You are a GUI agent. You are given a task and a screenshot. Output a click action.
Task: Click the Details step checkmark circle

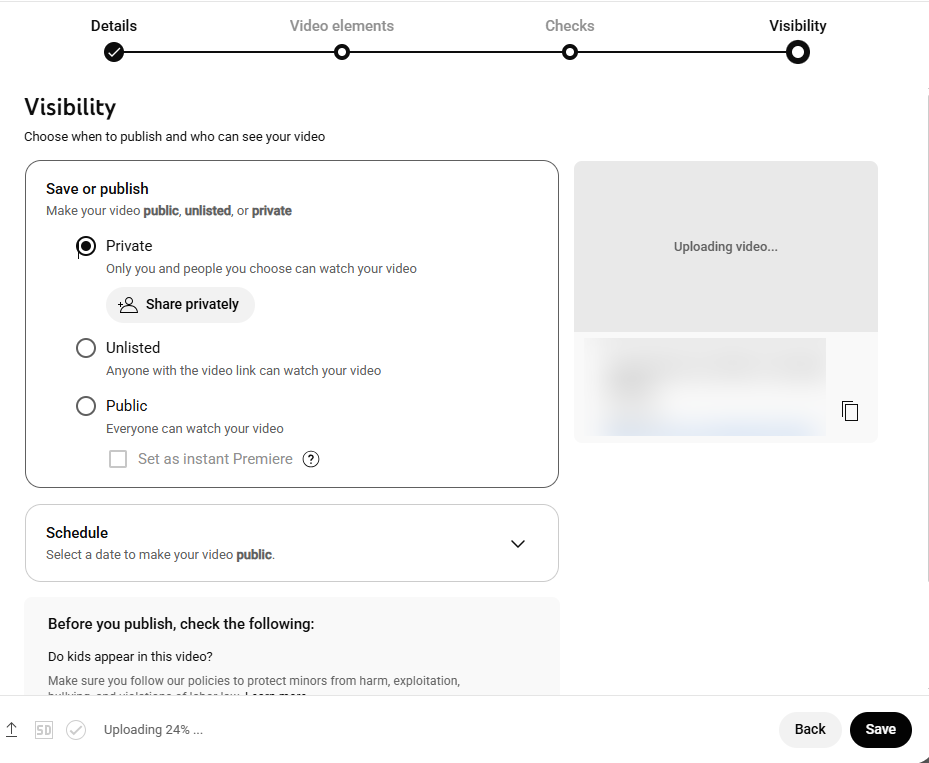pyautogui.click(x=114, y=52)
